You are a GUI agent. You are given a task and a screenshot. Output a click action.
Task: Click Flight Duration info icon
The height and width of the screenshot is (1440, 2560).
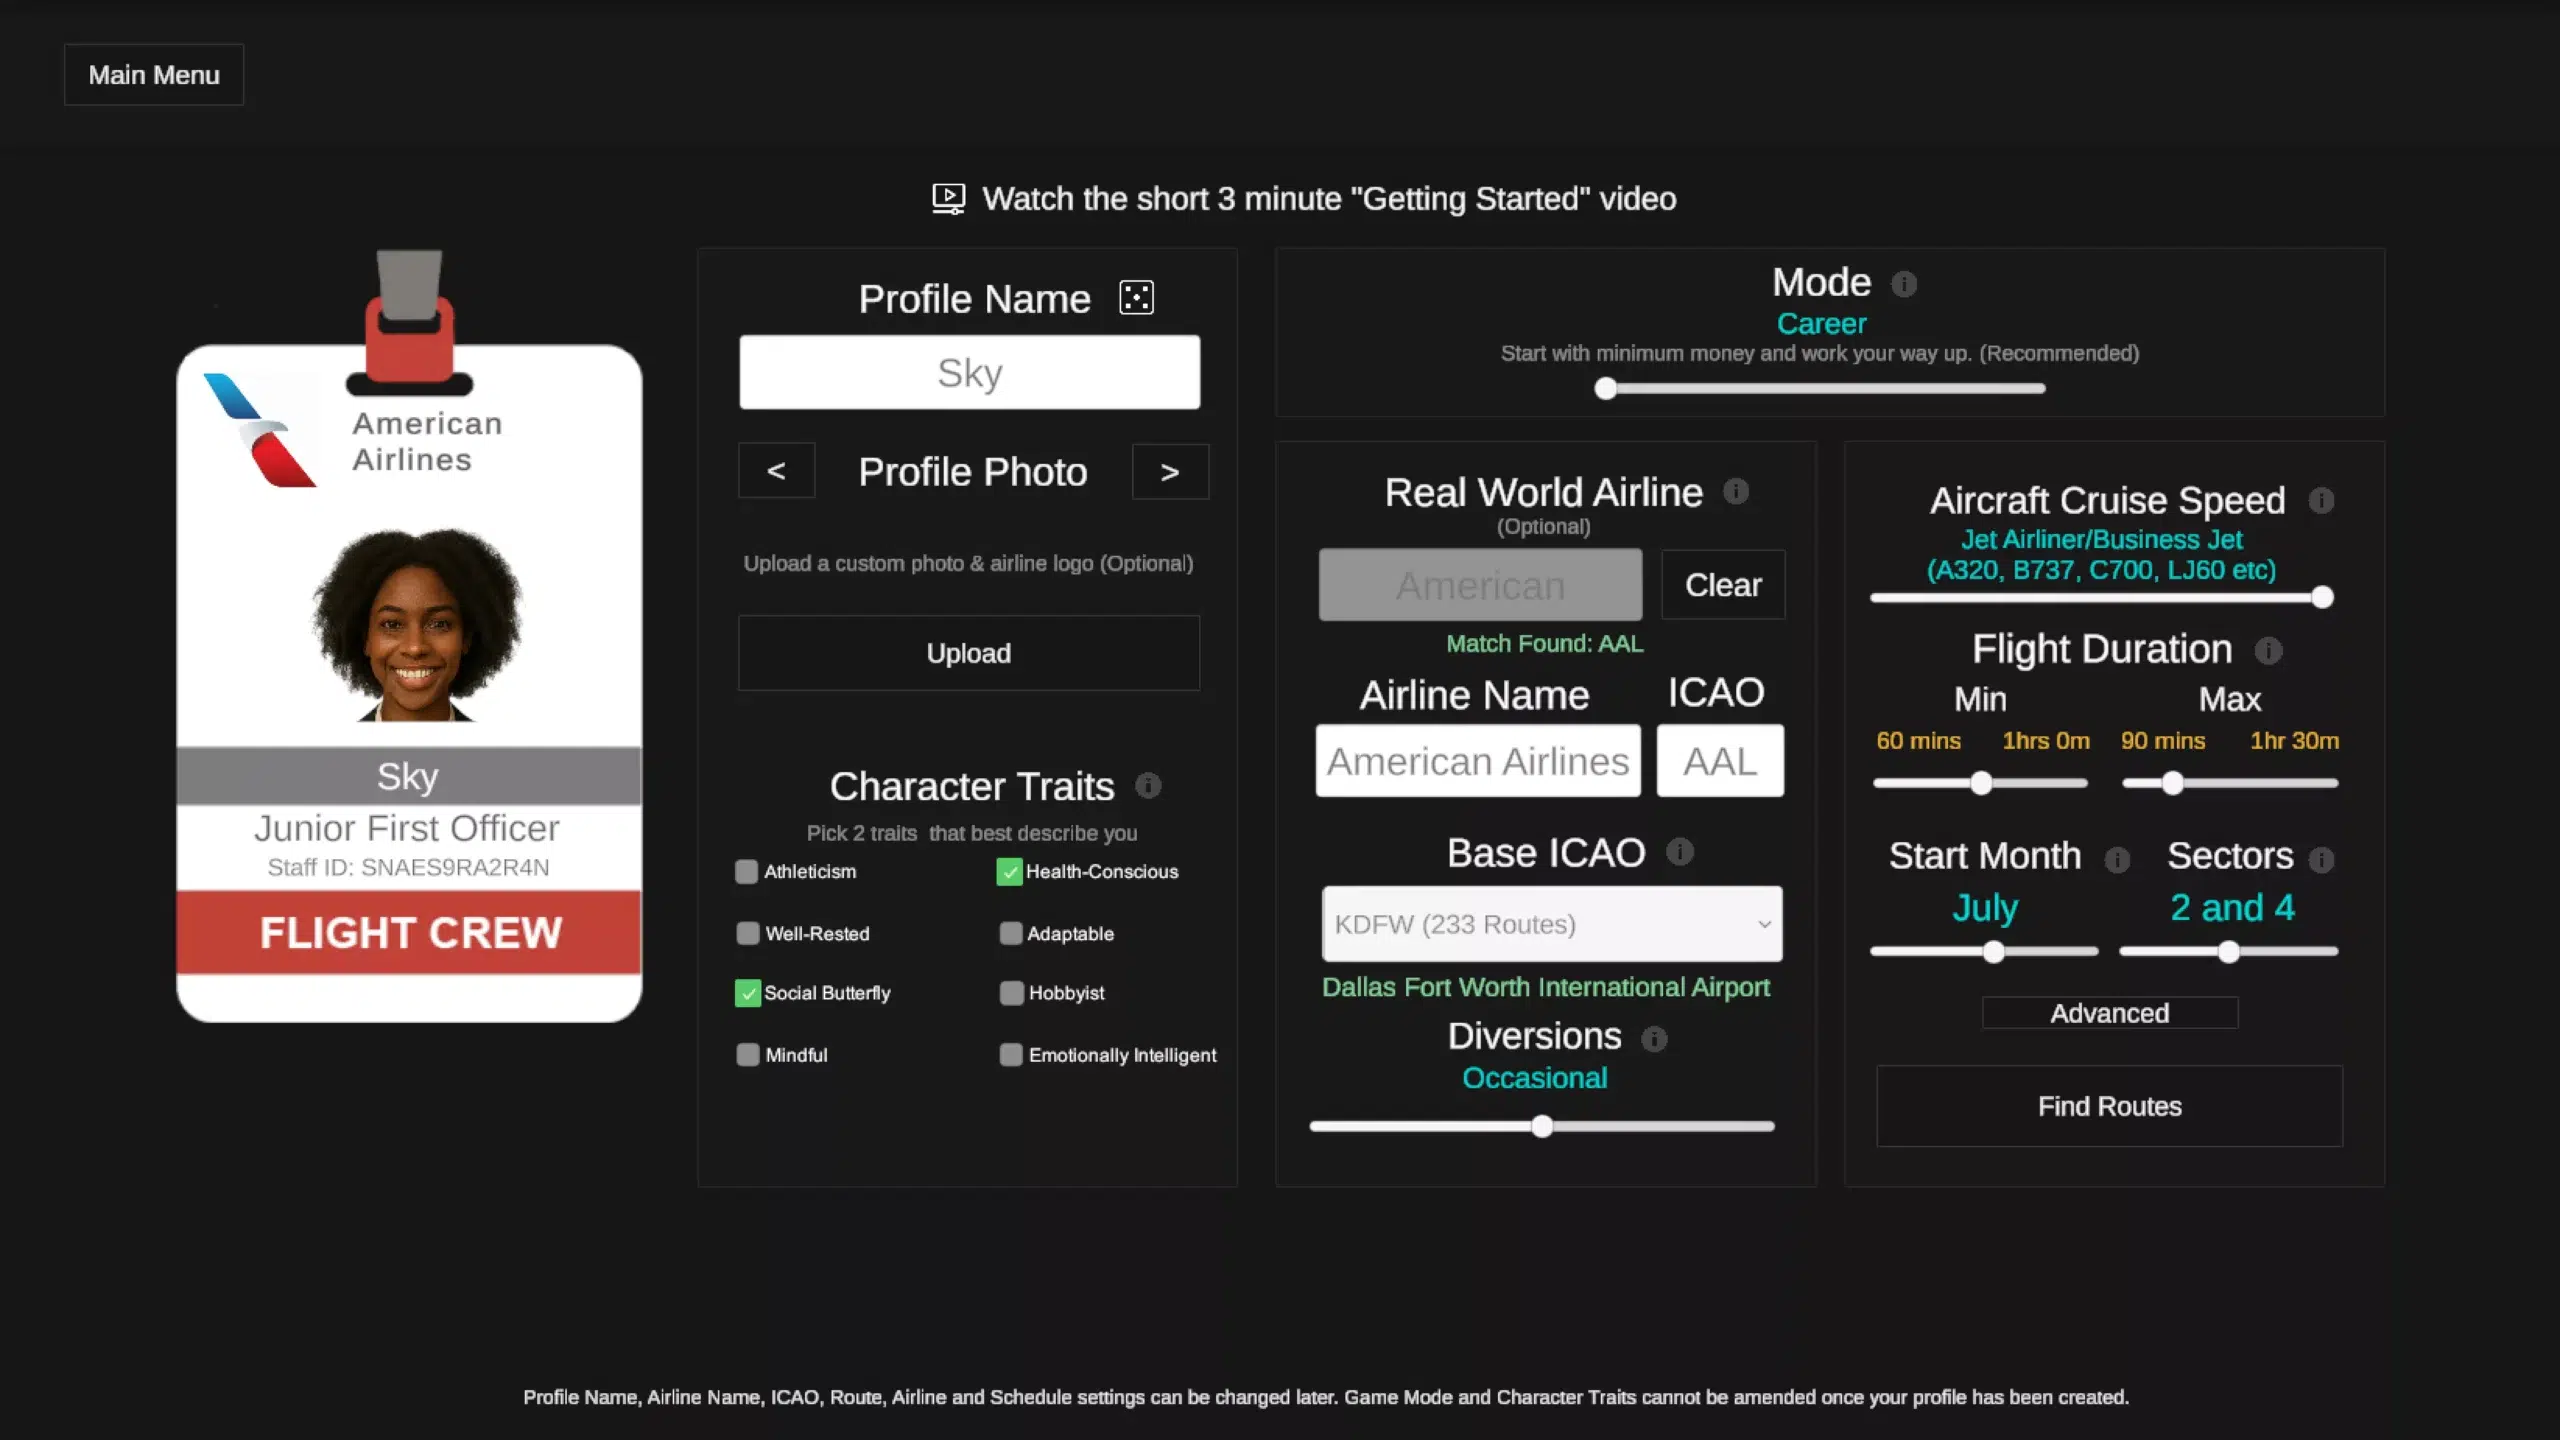(x=2268, y=651)
